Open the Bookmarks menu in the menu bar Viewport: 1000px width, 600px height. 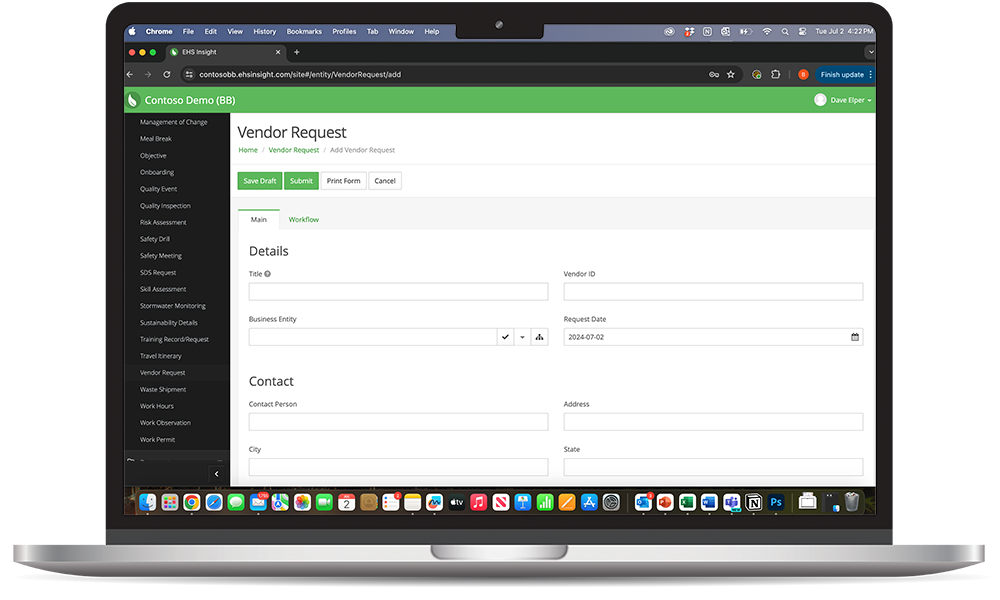click(x=304, y=31)
